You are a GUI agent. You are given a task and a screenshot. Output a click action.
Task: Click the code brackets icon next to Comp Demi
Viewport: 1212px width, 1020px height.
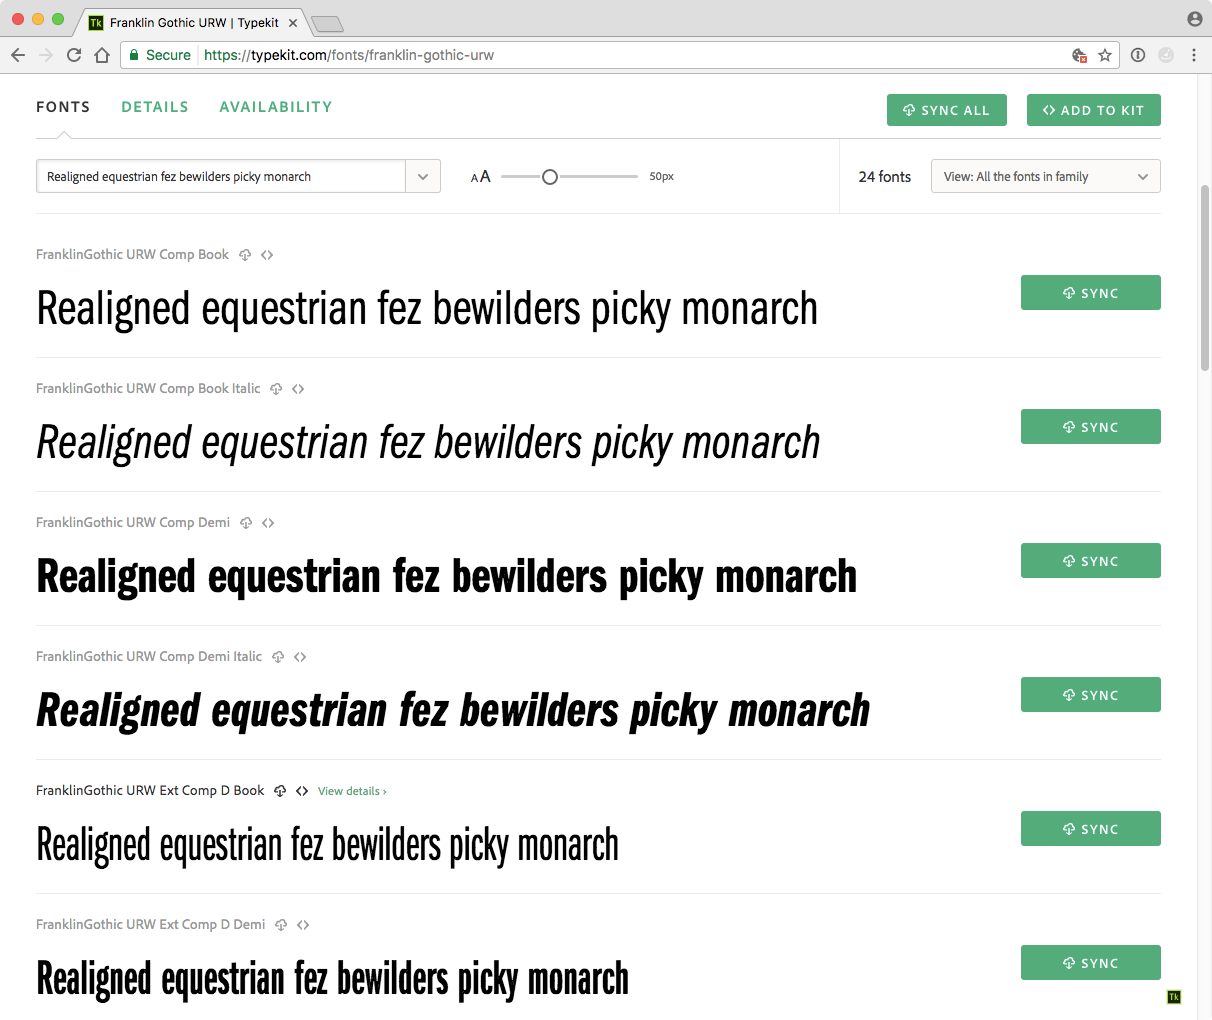(268, 523)
